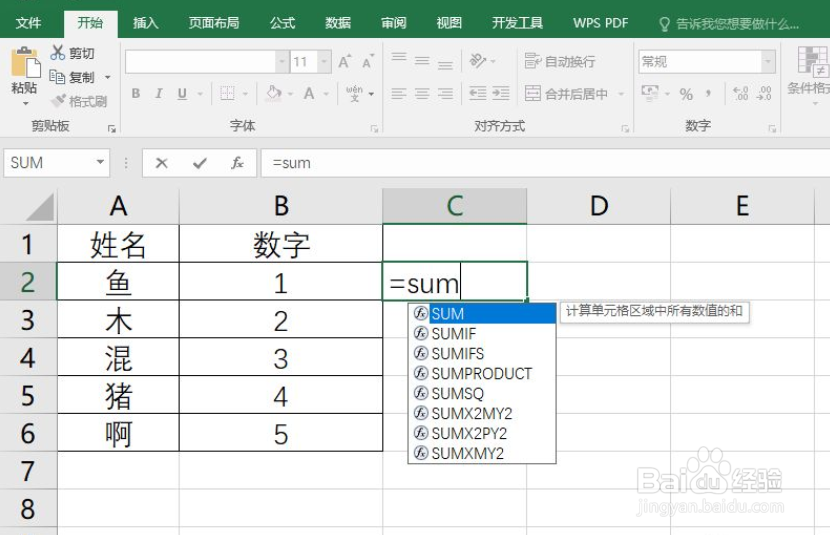Expand the Name Box dropdown arrow
Image resolution: width=830 pixels, height=535 pixels.
pos(100,163)
